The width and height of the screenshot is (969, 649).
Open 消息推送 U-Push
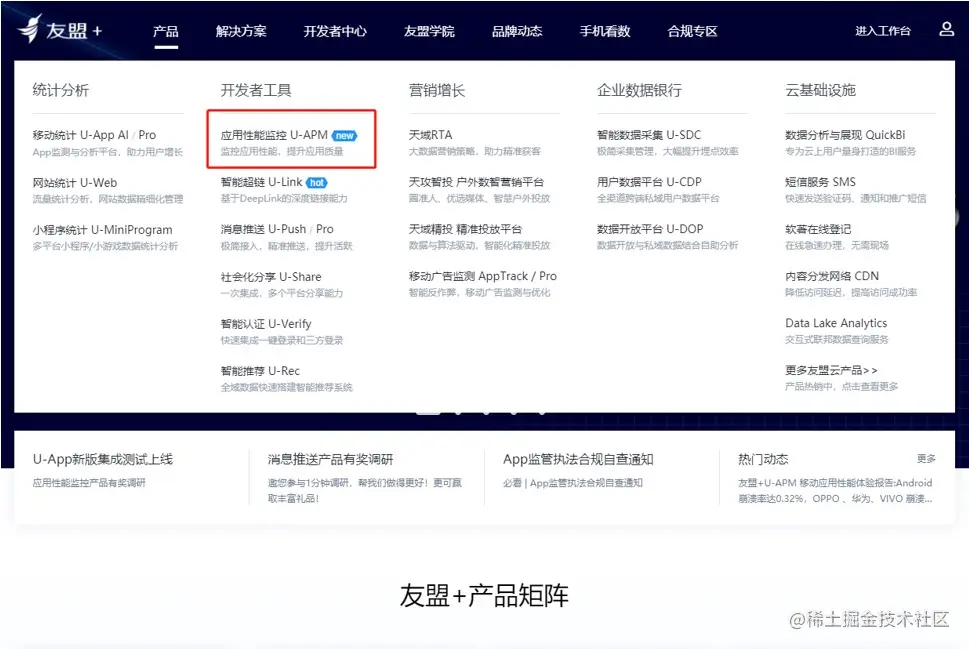coord(263,229)
